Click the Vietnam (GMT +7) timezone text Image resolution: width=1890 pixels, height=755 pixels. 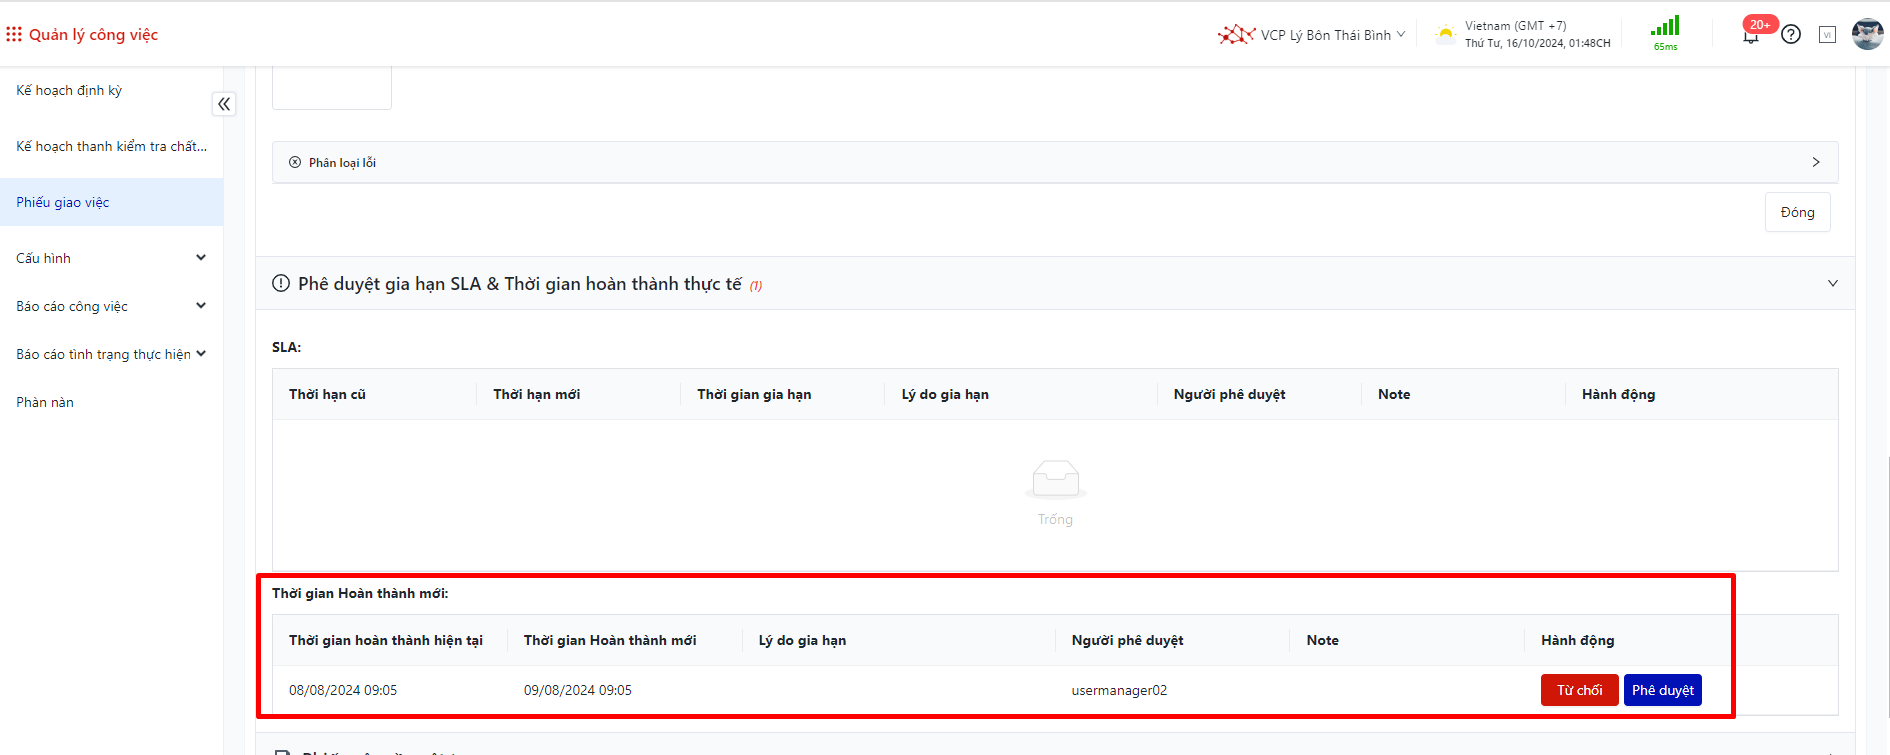[1515, 26]
